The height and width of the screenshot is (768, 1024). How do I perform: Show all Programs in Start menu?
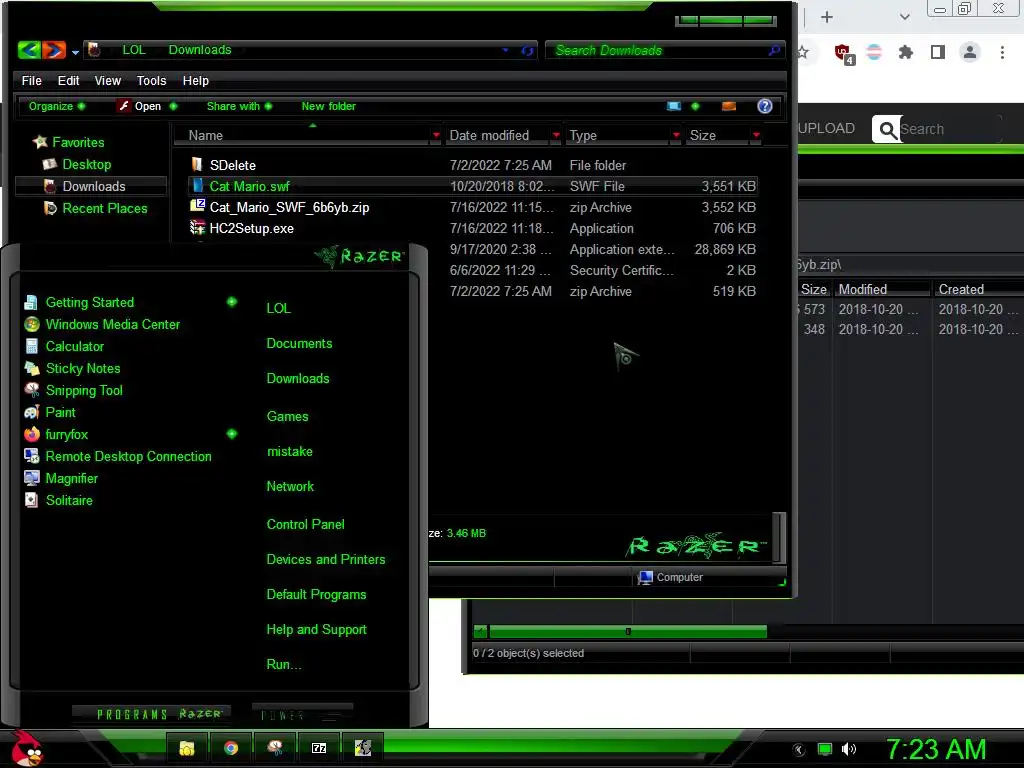point(152,714)
